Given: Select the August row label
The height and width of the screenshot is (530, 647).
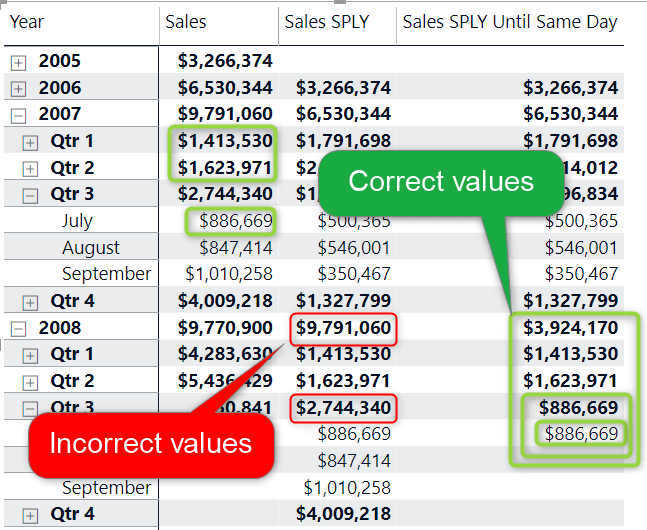Looking at the screenshot, I should click(91, 248).
